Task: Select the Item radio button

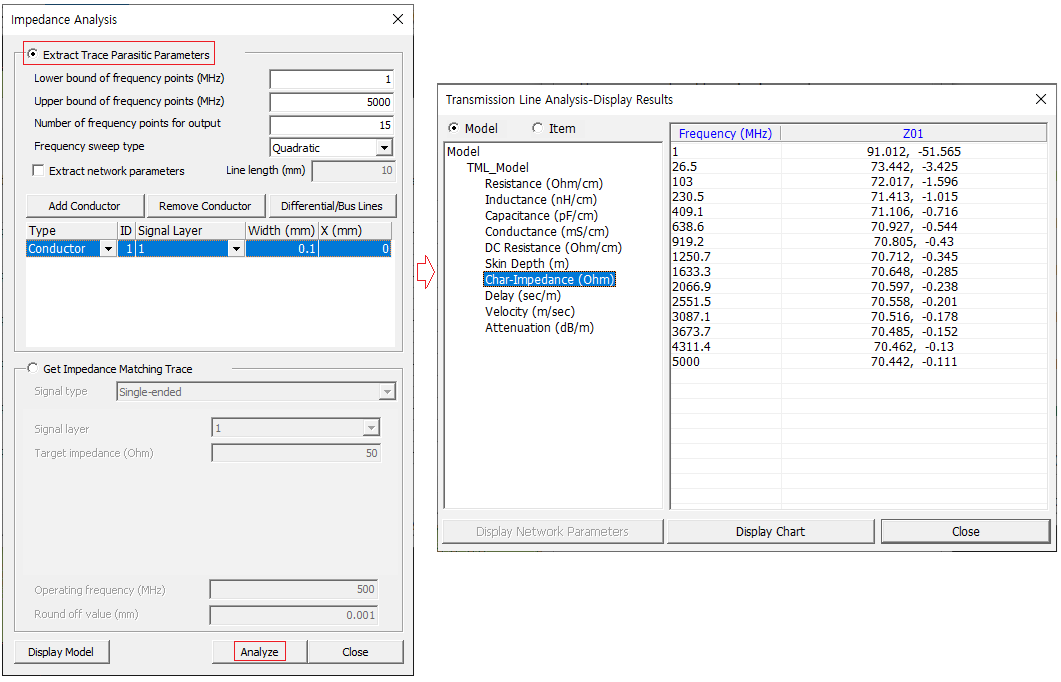Action: point(538,128)
